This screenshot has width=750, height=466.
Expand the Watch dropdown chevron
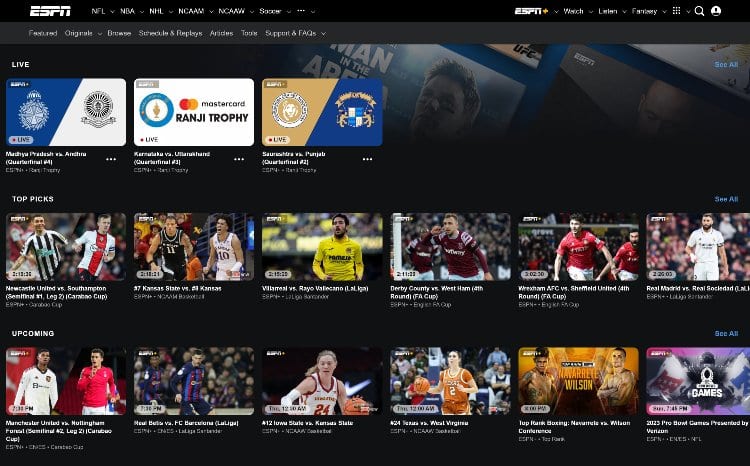[590, 11]
